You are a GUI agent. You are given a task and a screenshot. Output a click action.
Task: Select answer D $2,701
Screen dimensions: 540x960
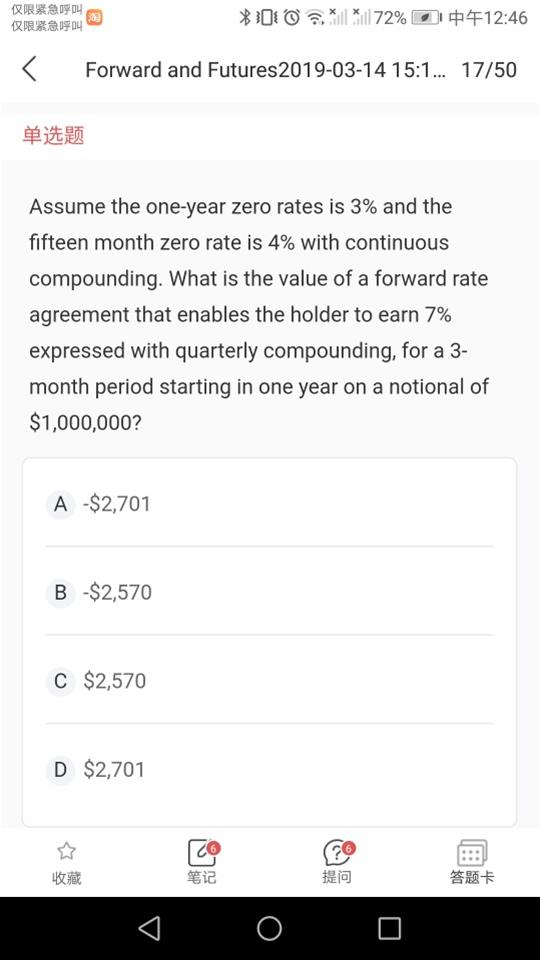pyautogui.click(x=269, y=769)
